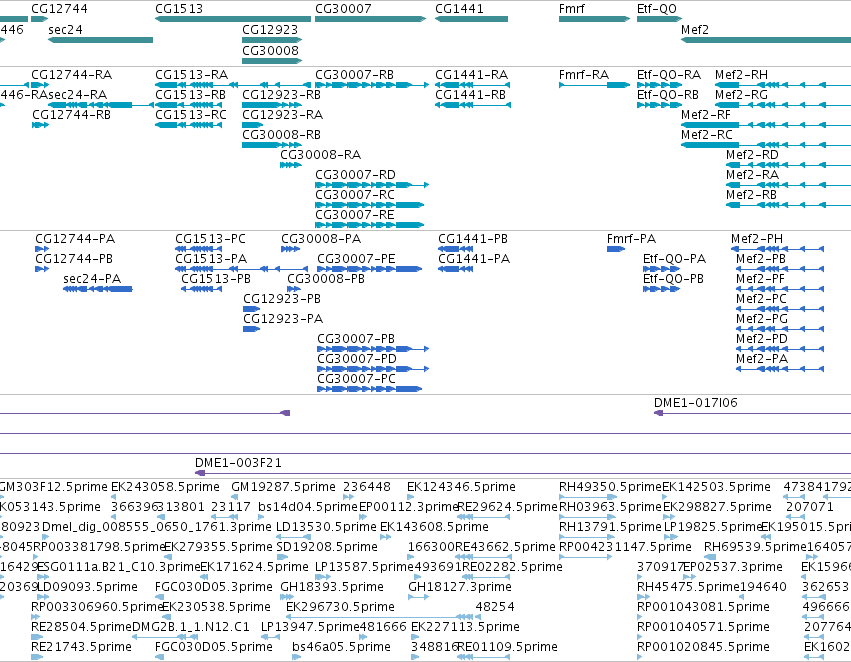Image resolution: width=851 pixels, height=662 pixels.
Task: Click protein CG30007-PE
Action: pos(356,259)
